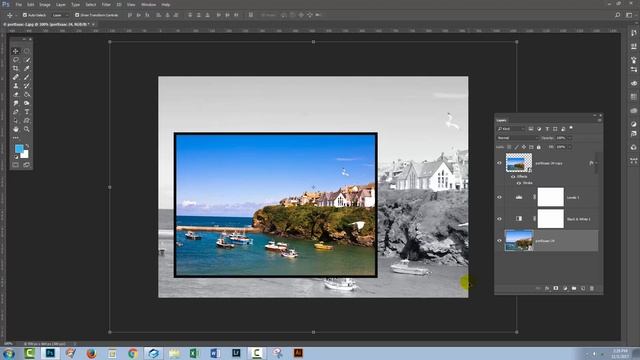Open Photoshop from the Windows taskbar

point(50,353)
